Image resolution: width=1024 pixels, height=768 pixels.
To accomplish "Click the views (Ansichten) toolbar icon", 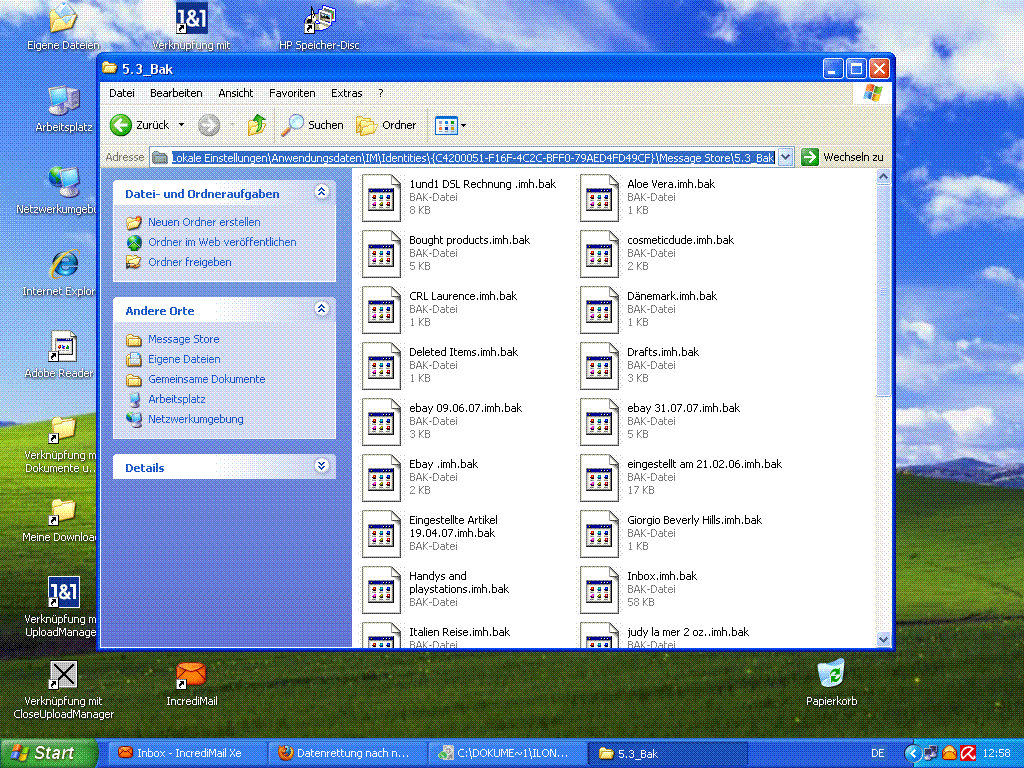I will 446,125.
